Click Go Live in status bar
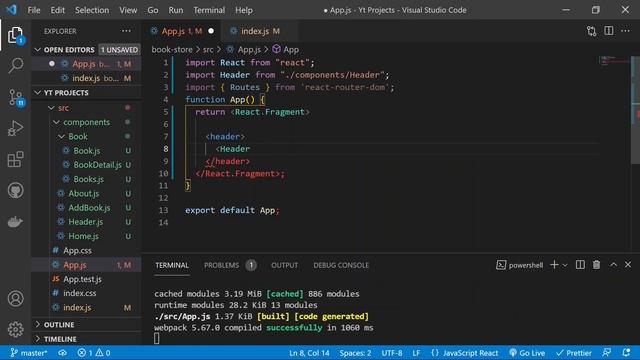Screen dimensions: 640x360 click(527, 353)
